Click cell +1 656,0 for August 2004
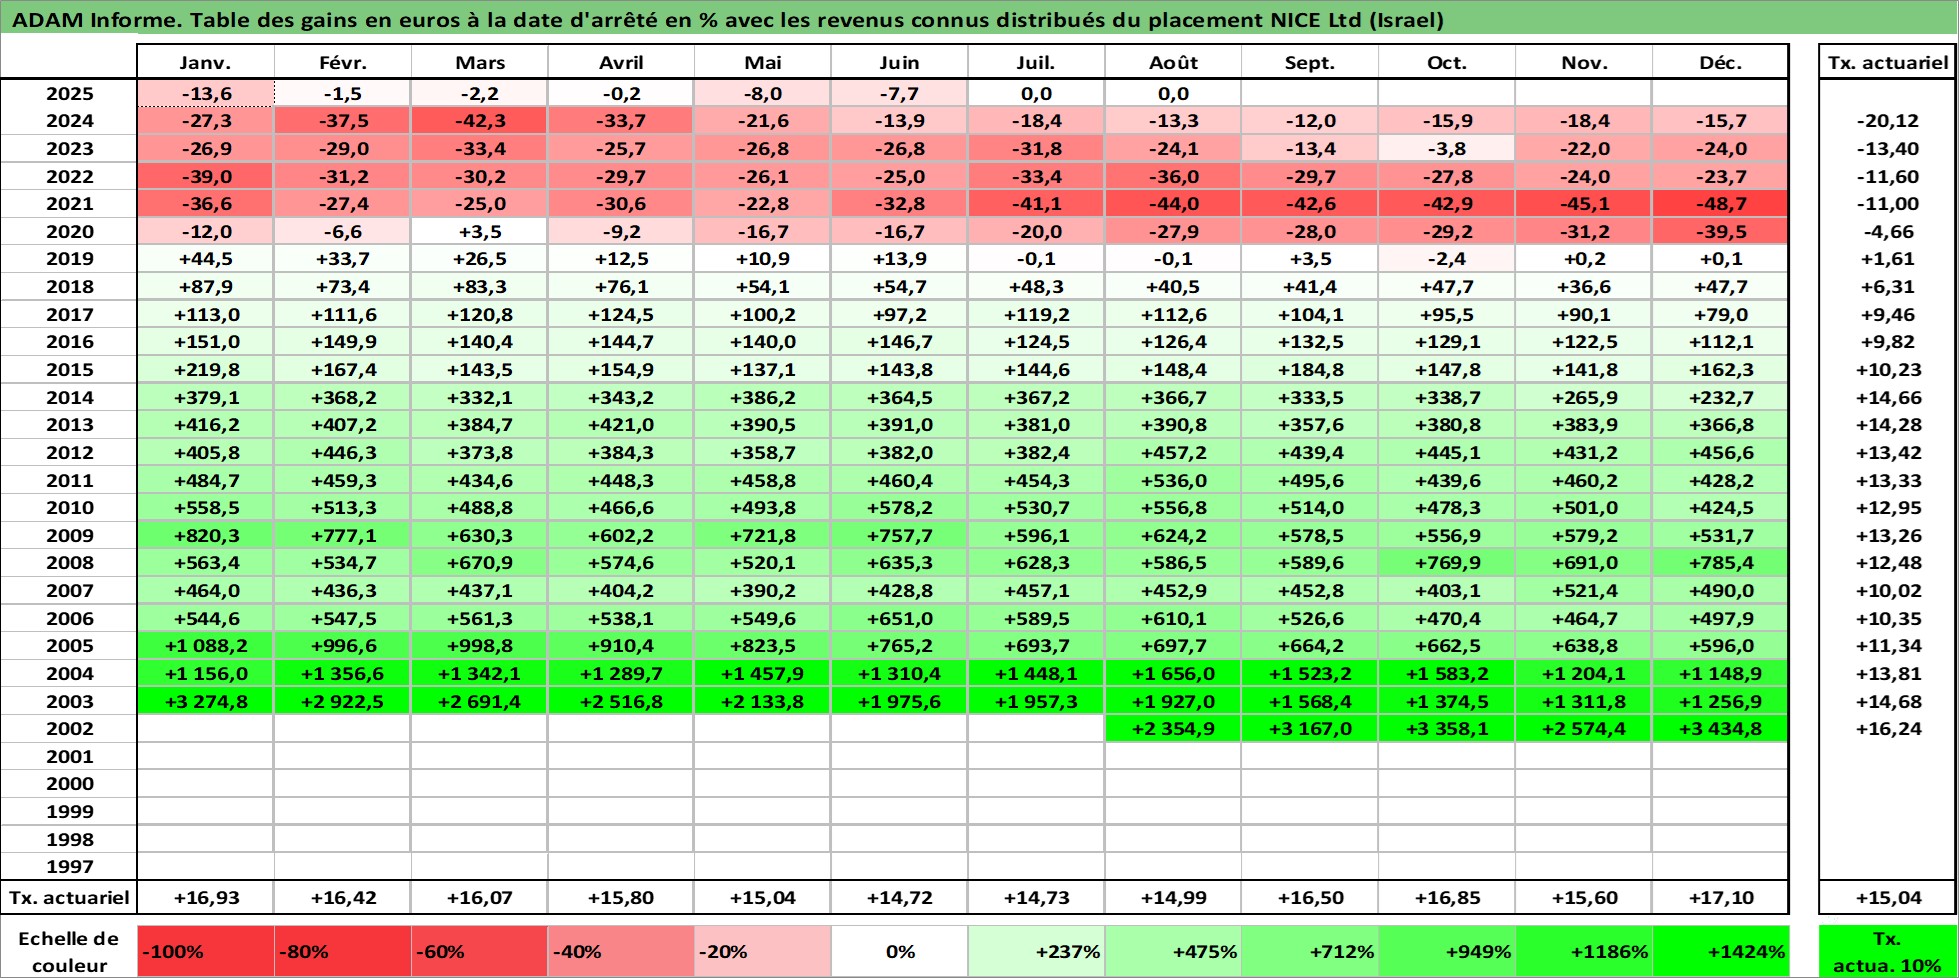1959x978 pixels. point(1173,673)
